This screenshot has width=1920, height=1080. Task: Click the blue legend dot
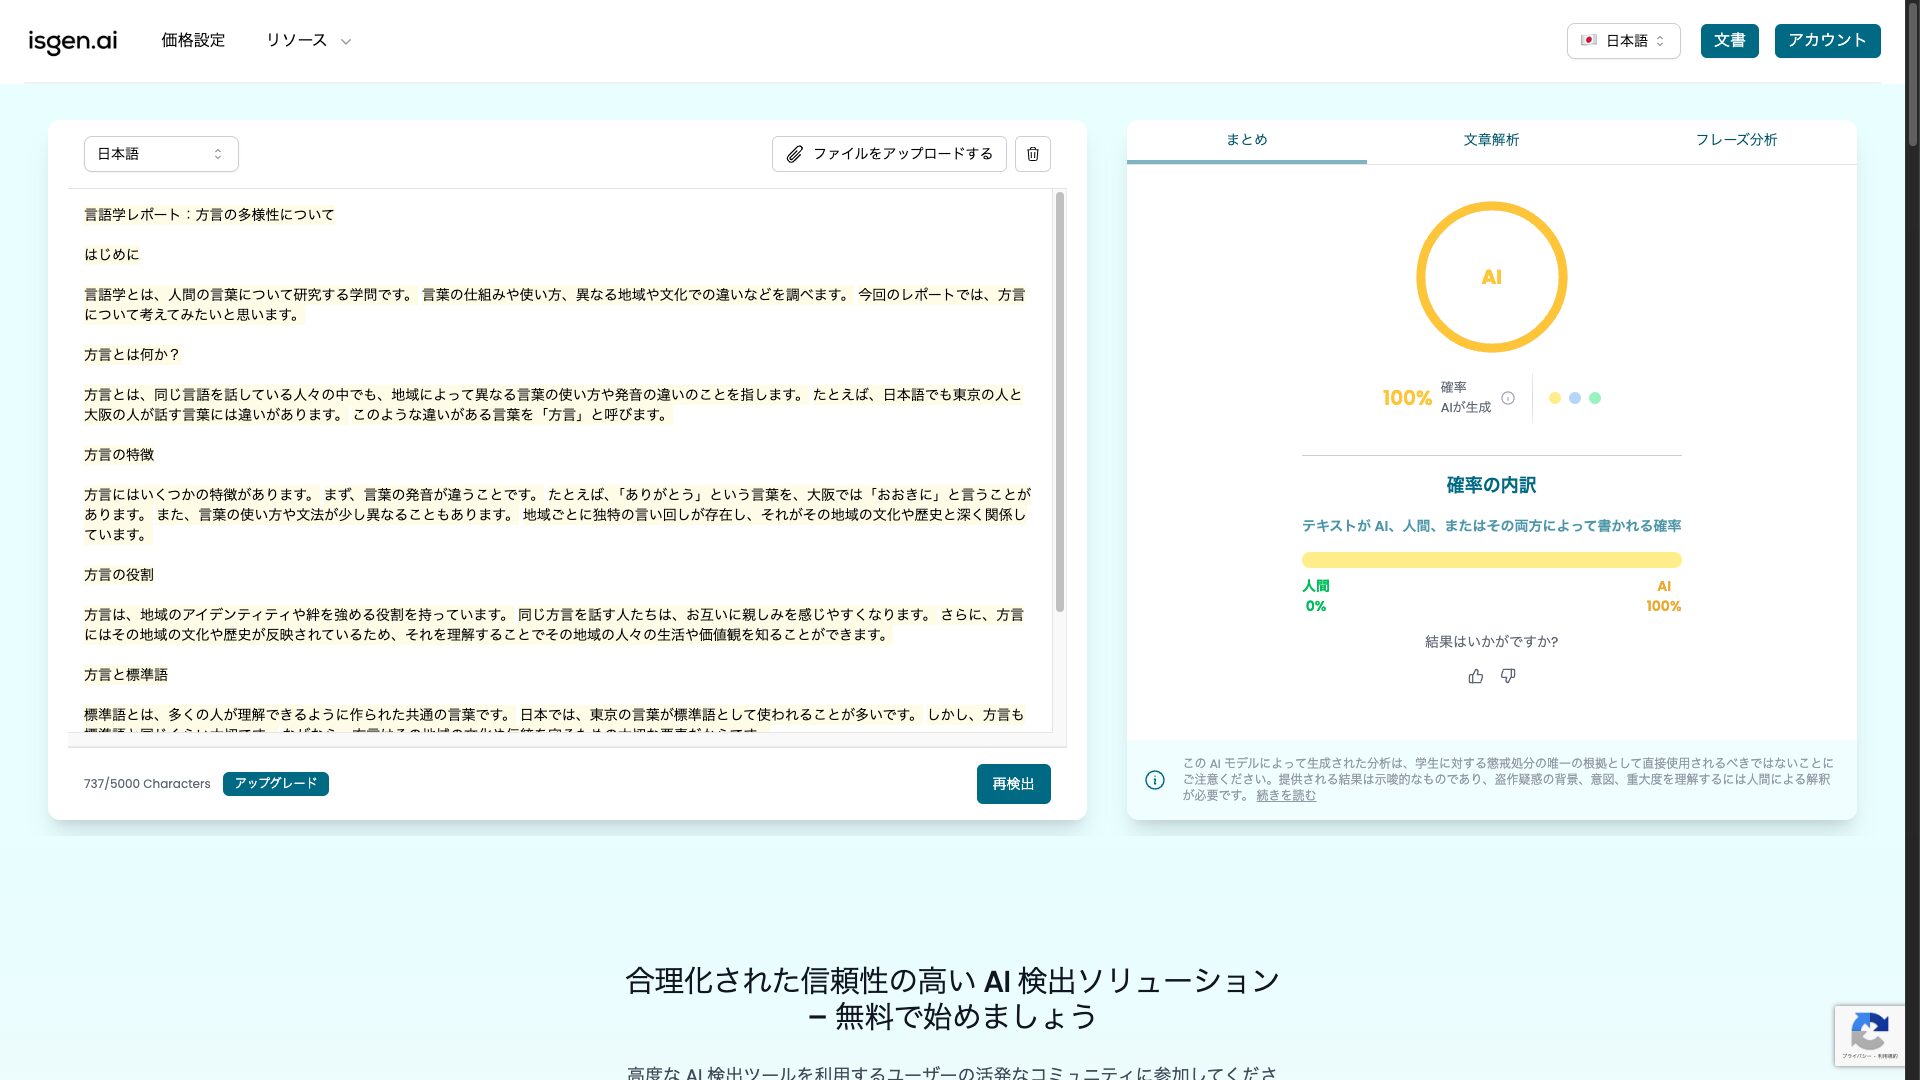click(1575, 398)
